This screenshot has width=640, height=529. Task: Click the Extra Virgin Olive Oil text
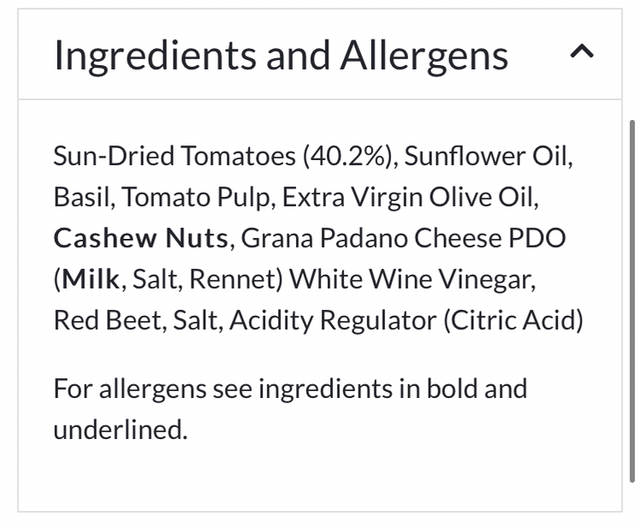[x=410, y=197]
